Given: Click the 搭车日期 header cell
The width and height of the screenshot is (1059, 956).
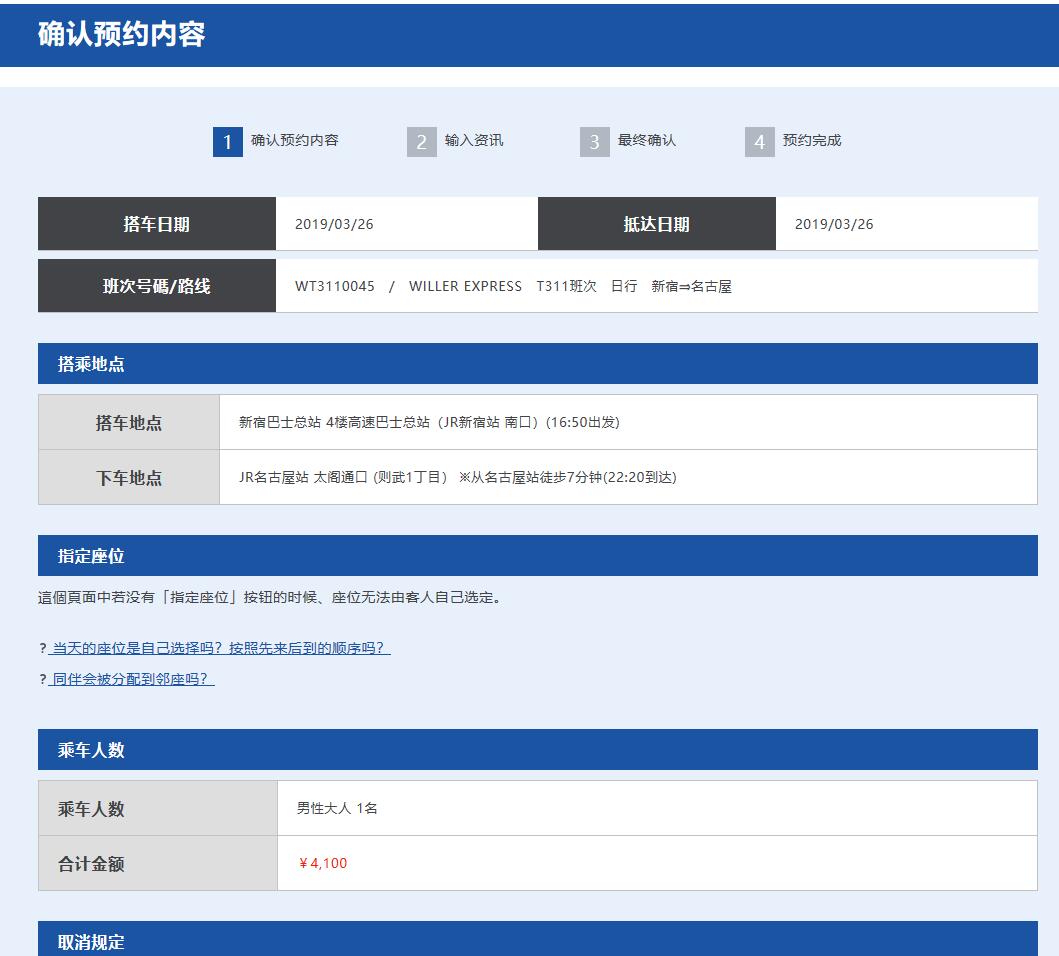Looking at the screenshot, I should click(156, 222).
